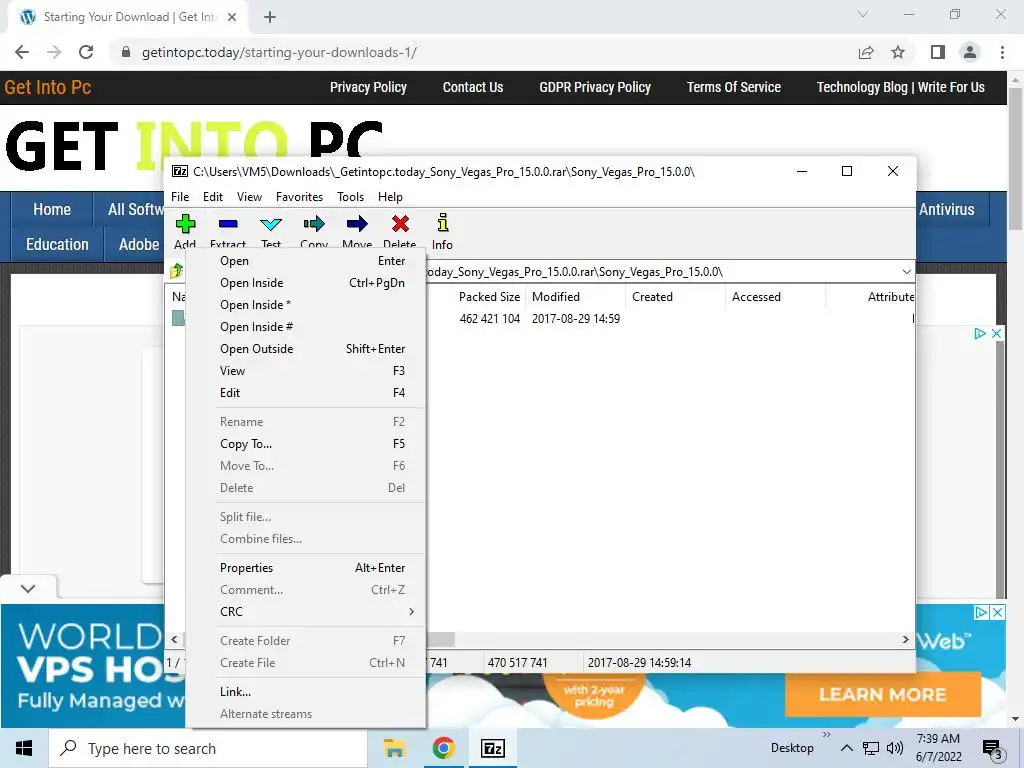The image size is (1024, 768).
Task: Click the Test checkmark icon
Action: coord(270,225)
